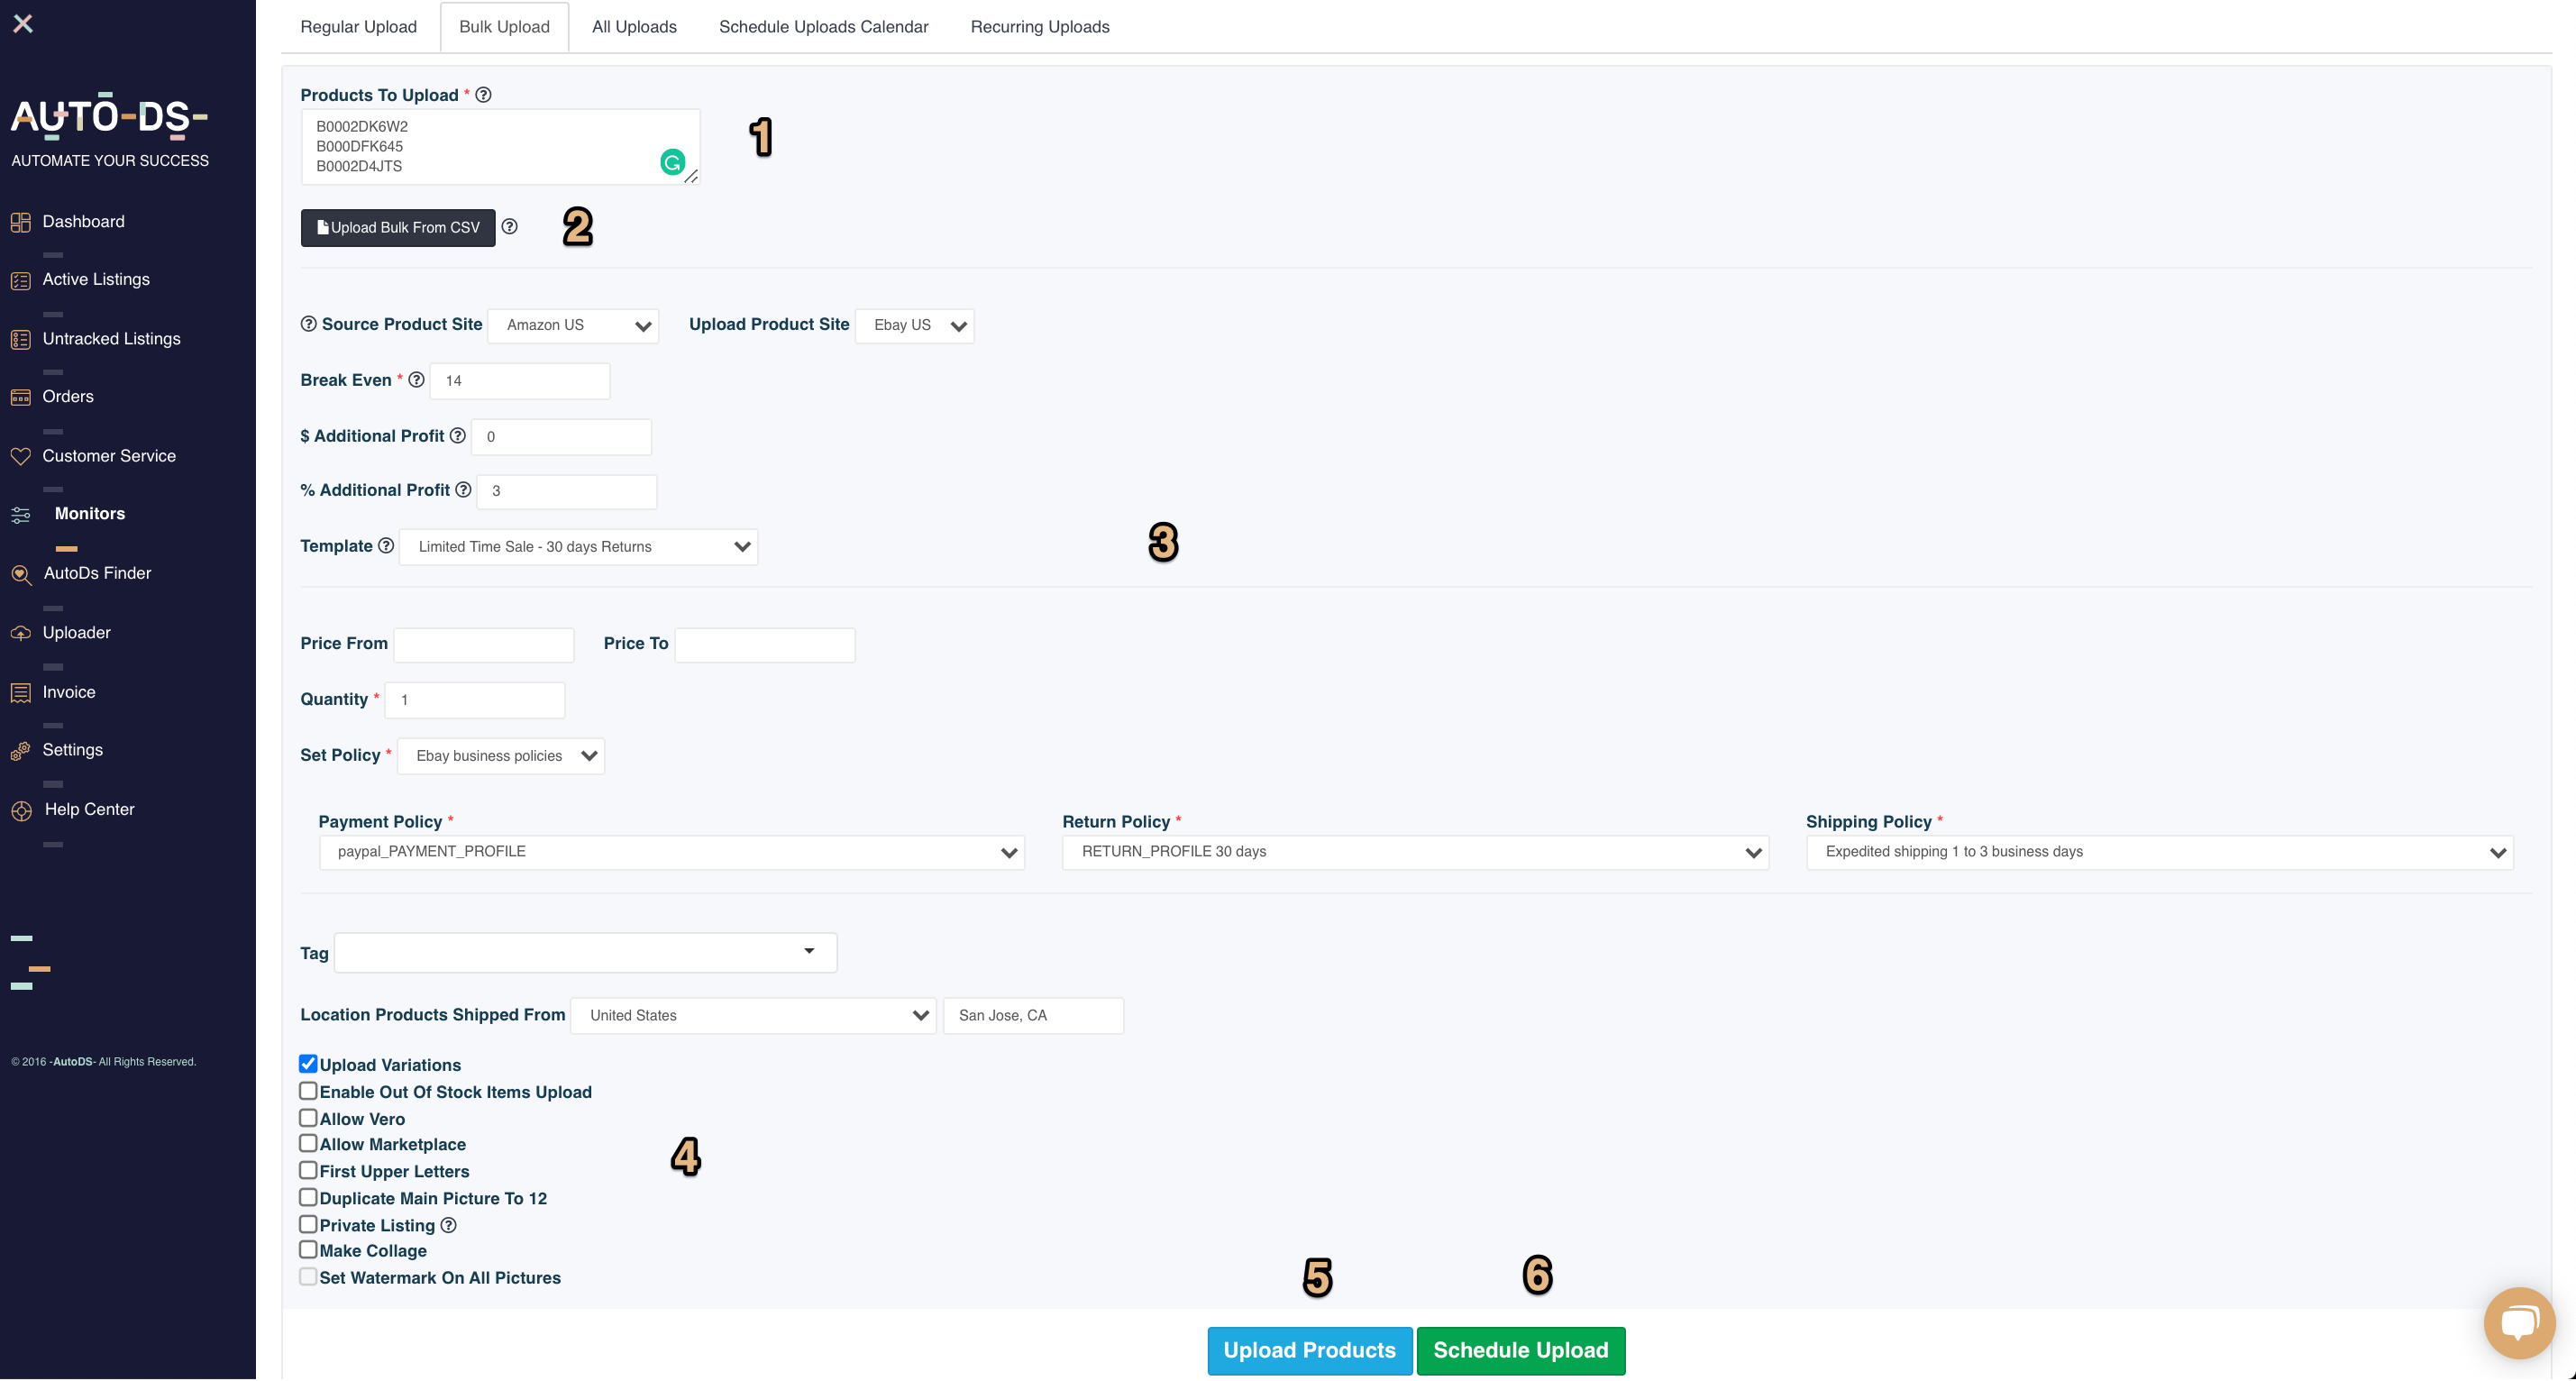Image resolution: width=2576 pixels, height=1381 pixels.
Task: Check the Make Collage checkbox
Action: (x=308, y=1249)
